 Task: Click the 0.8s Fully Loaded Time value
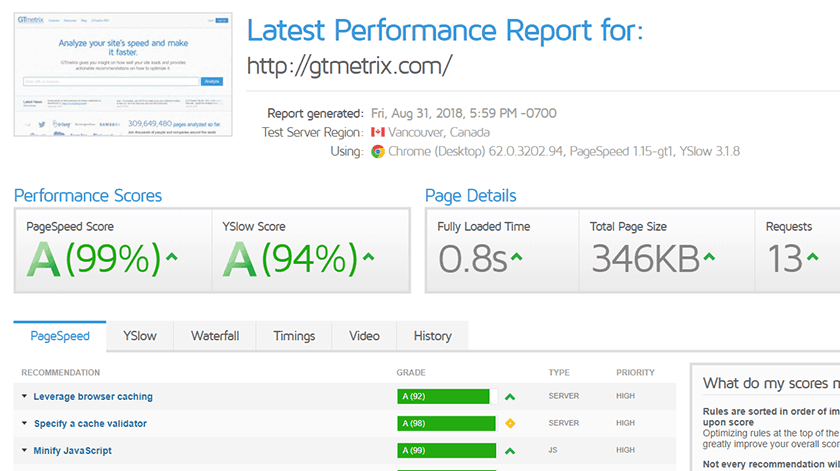tap(472, 259)
